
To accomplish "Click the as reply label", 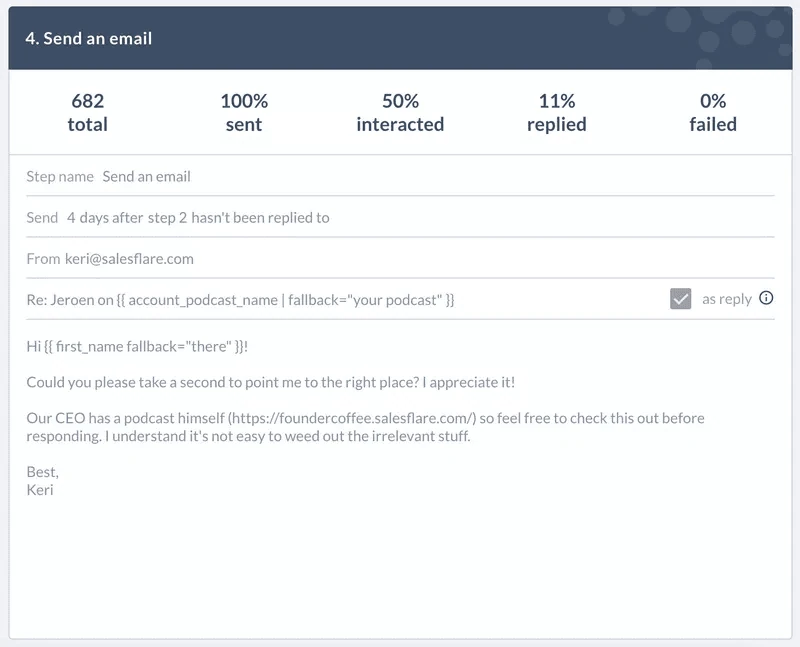I will pos(727,299).
